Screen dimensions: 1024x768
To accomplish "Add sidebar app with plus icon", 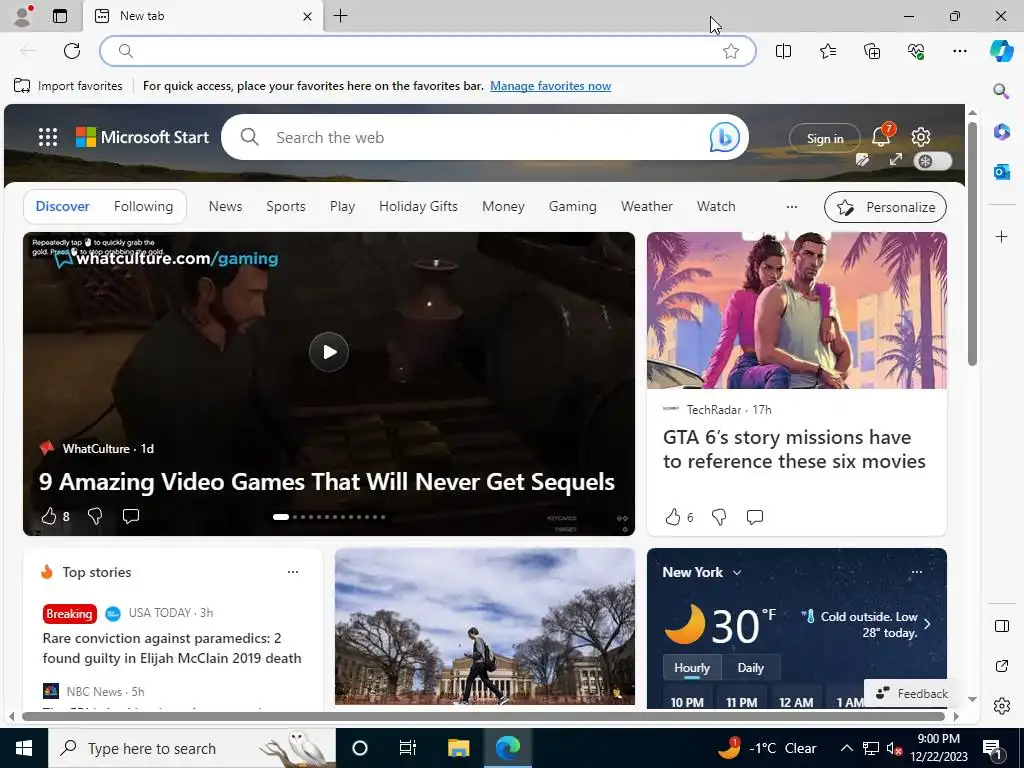I will [1001, 236].
